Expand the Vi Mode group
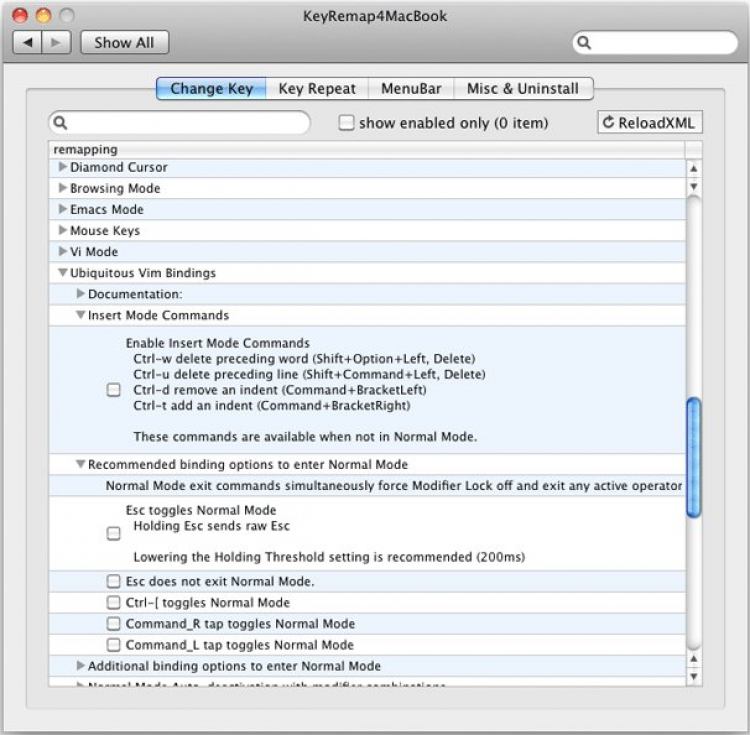The image size is (750, 735). coord(62,251)
